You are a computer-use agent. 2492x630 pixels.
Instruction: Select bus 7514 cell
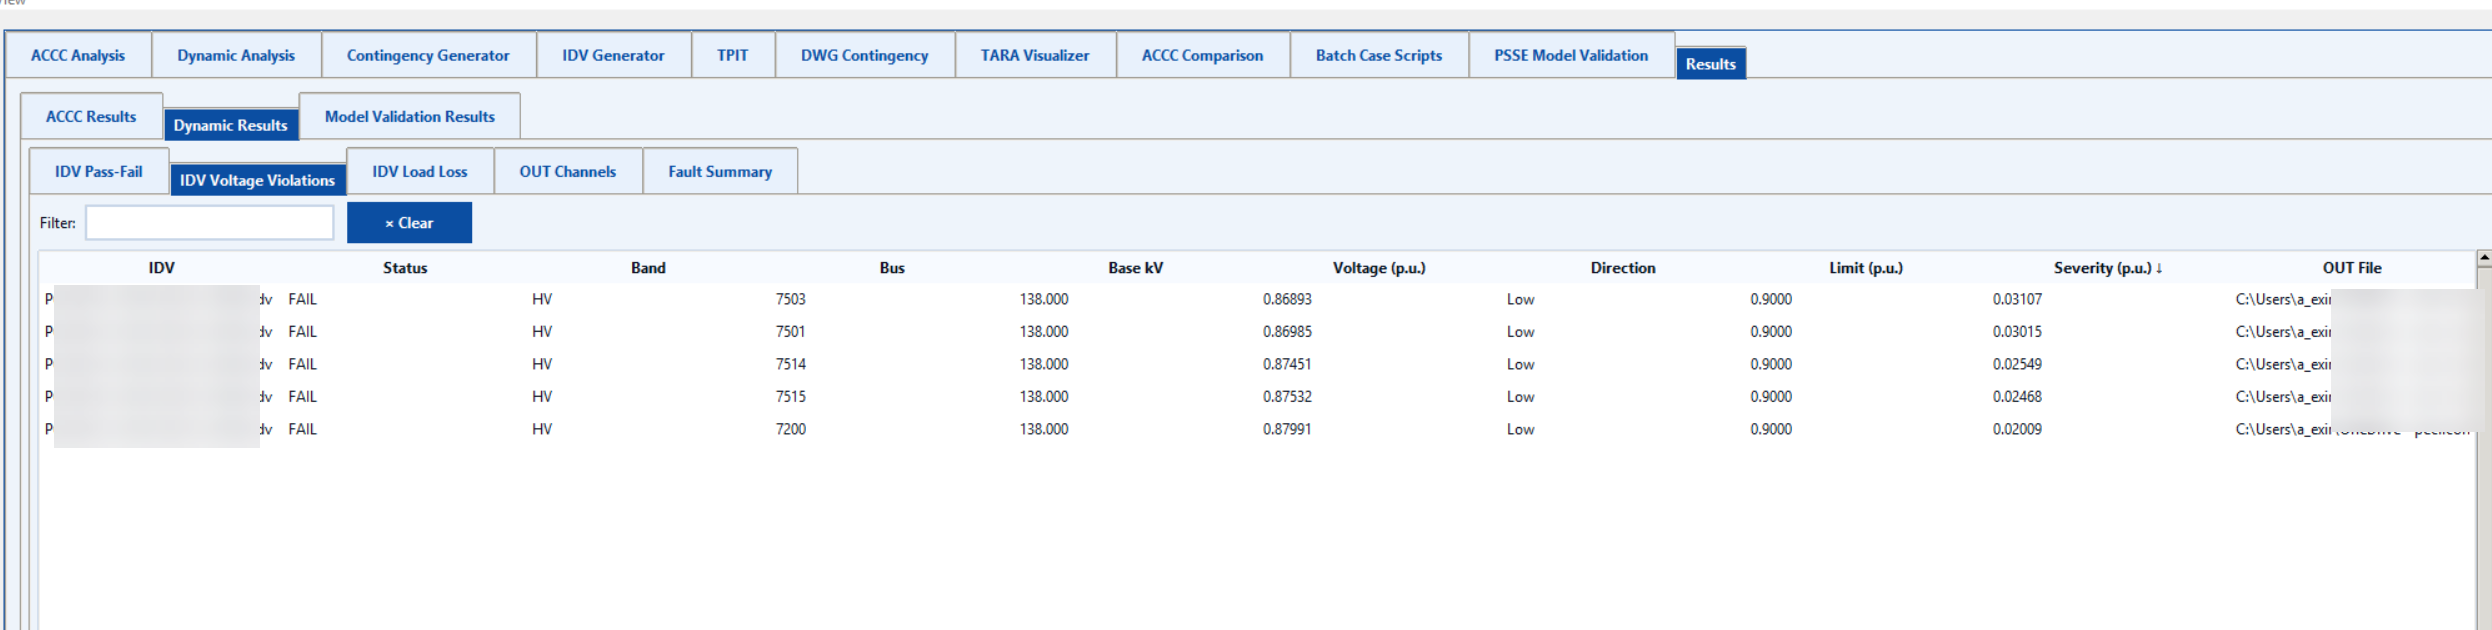tap(791, 364)
